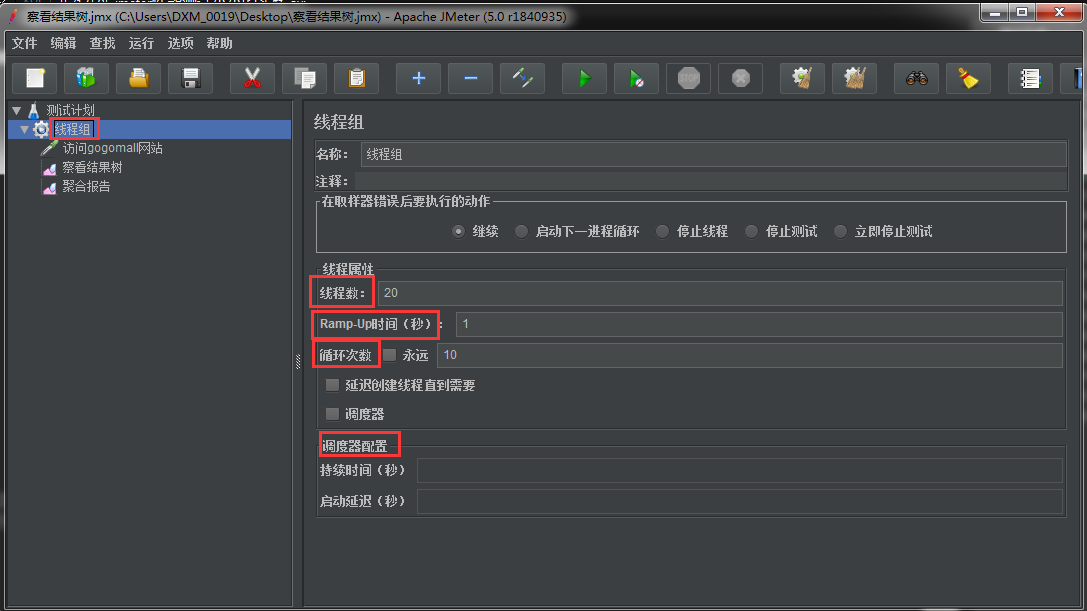
Task: Click the 线程组 gear icon
Action: click(x=41, y=129)
